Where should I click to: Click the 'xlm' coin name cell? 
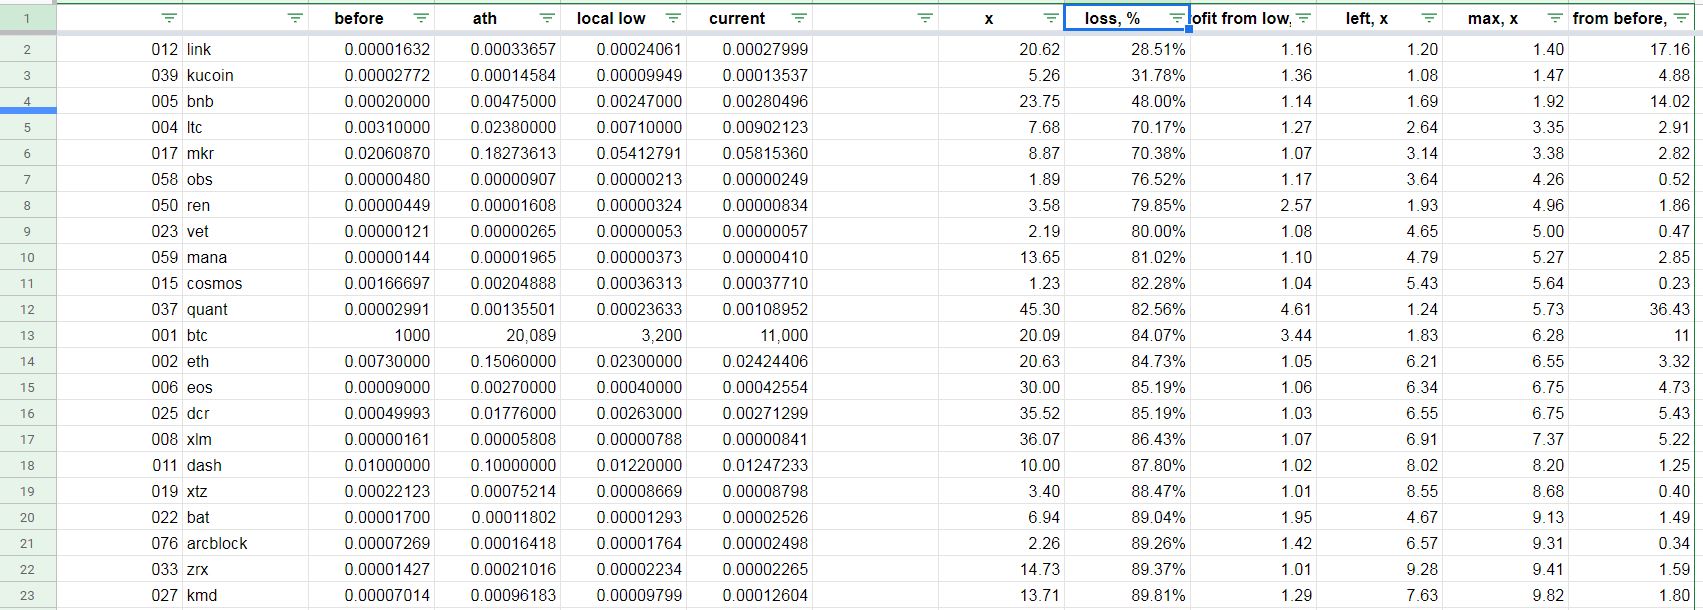click(245, 439)
